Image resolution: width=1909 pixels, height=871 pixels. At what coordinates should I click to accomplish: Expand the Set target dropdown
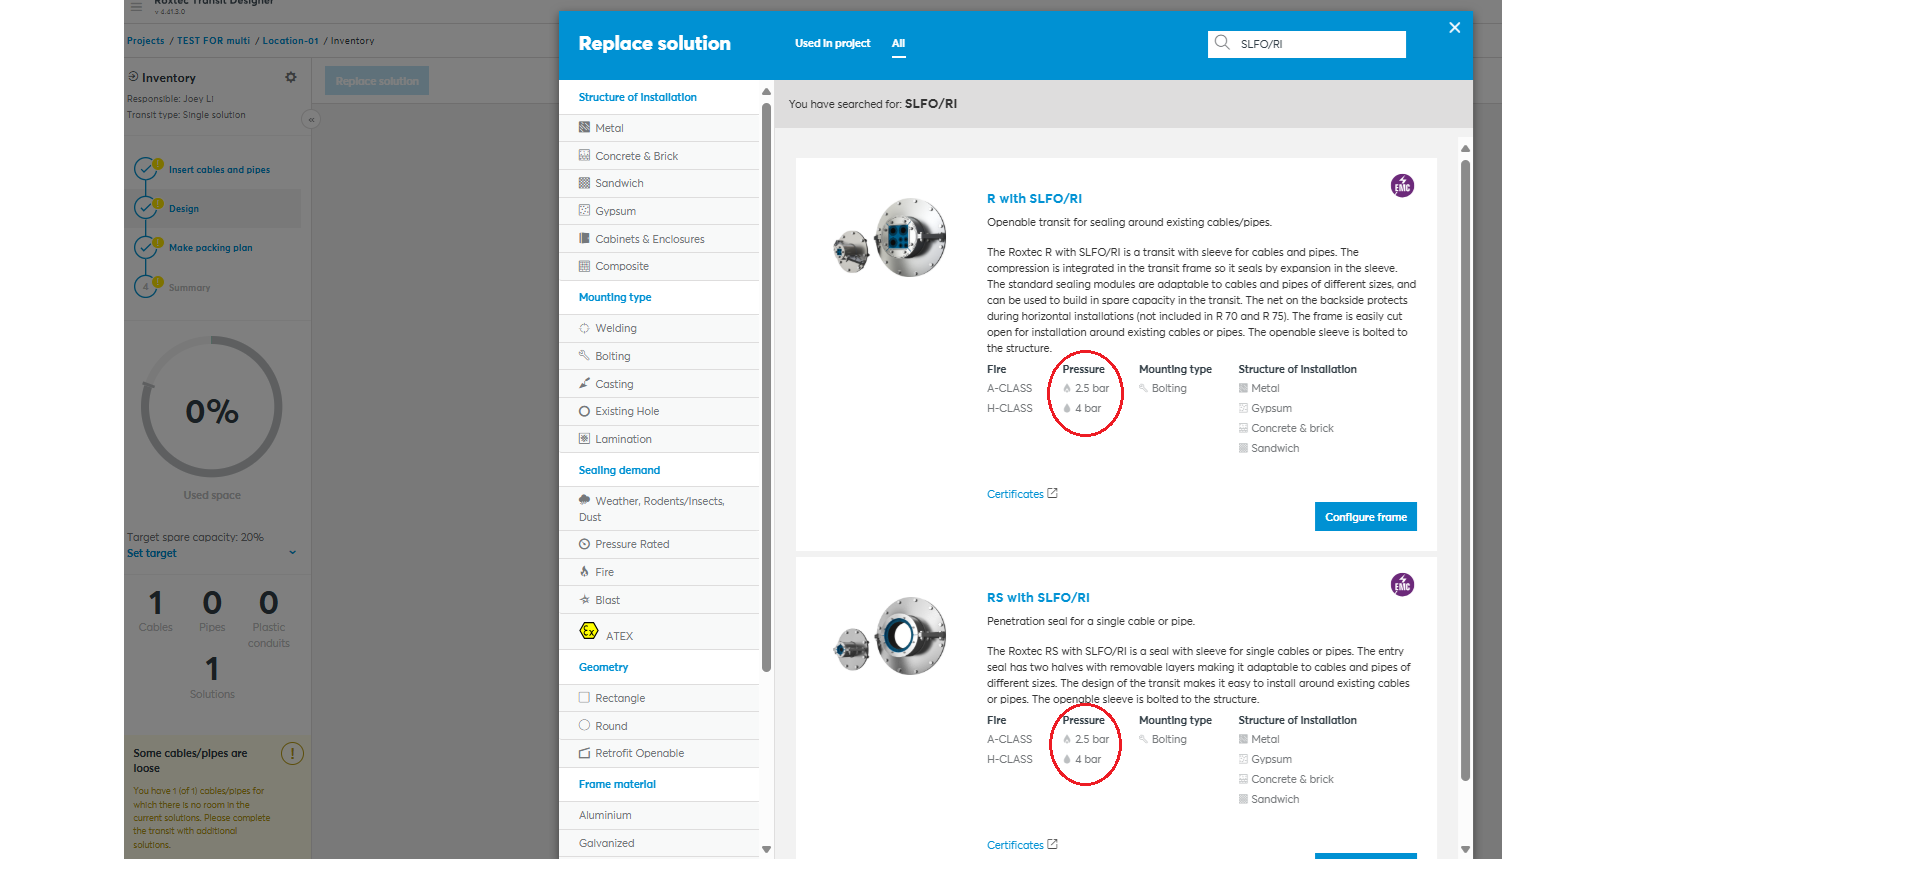coord(292,553)
